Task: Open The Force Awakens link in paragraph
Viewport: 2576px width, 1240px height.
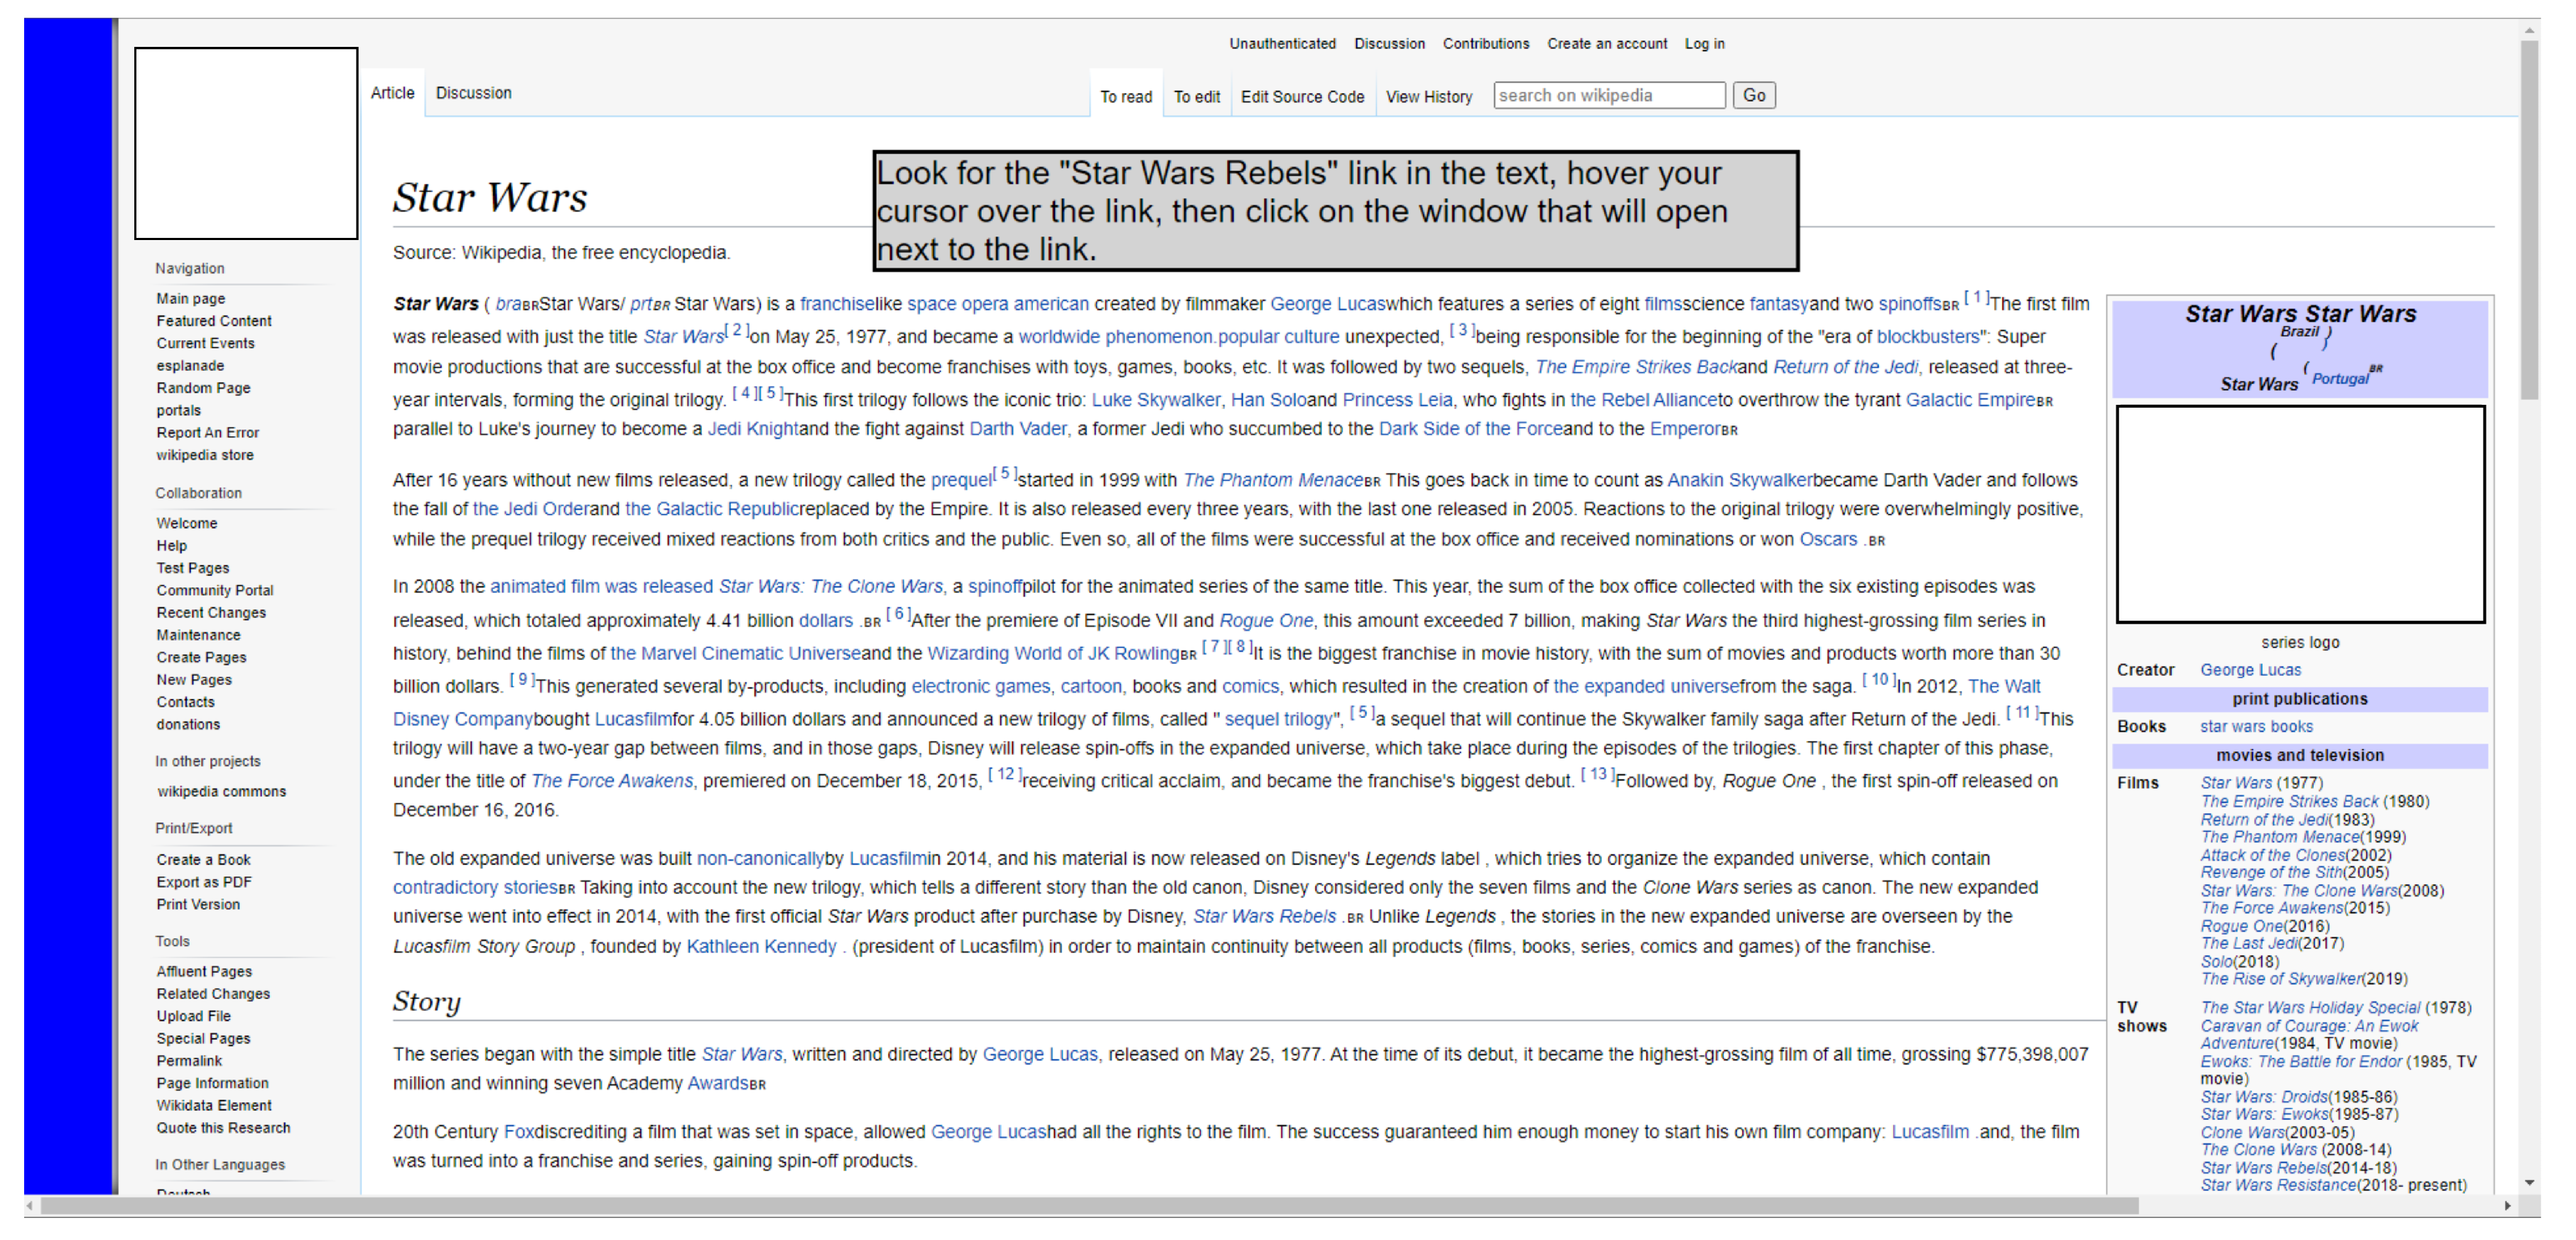Action: click(611, 781)
